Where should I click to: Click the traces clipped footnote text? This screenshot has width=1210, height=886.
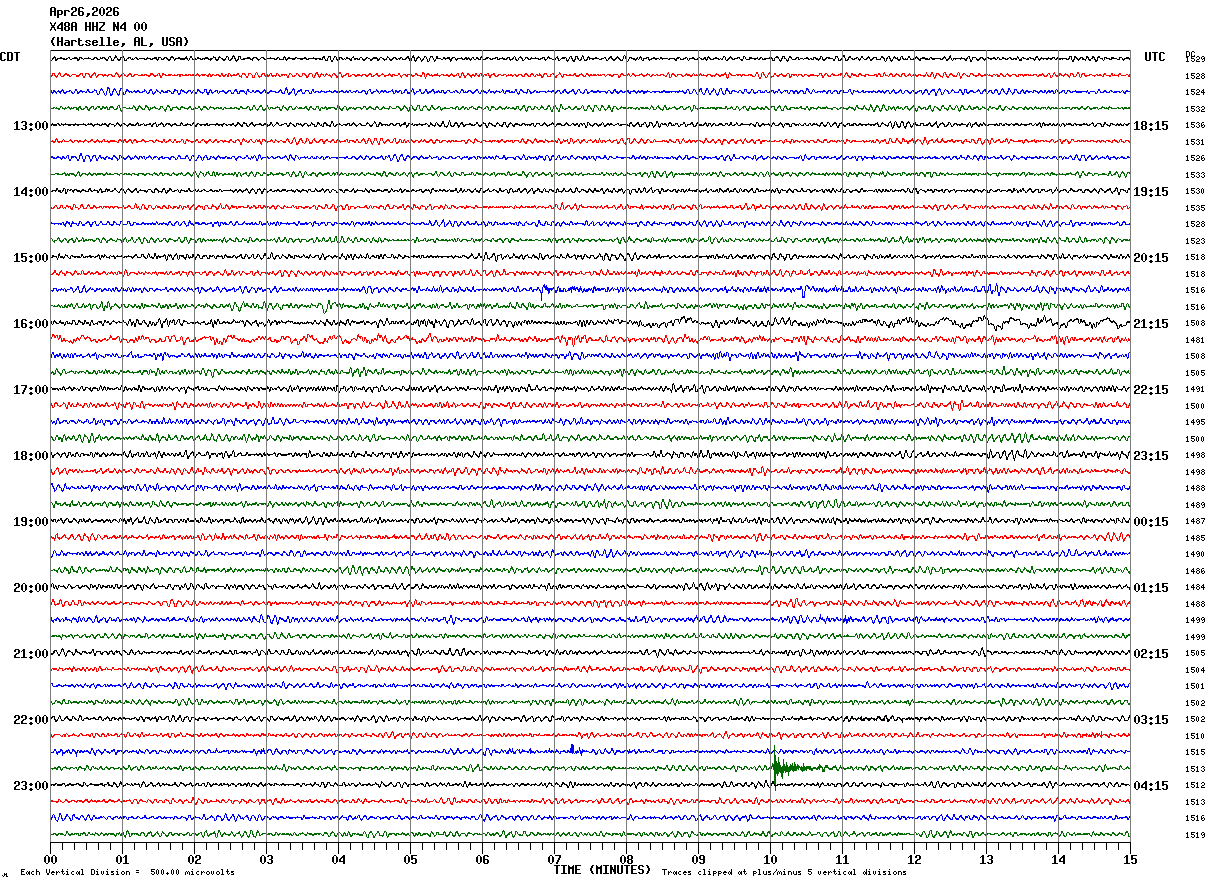coord(784,873)
